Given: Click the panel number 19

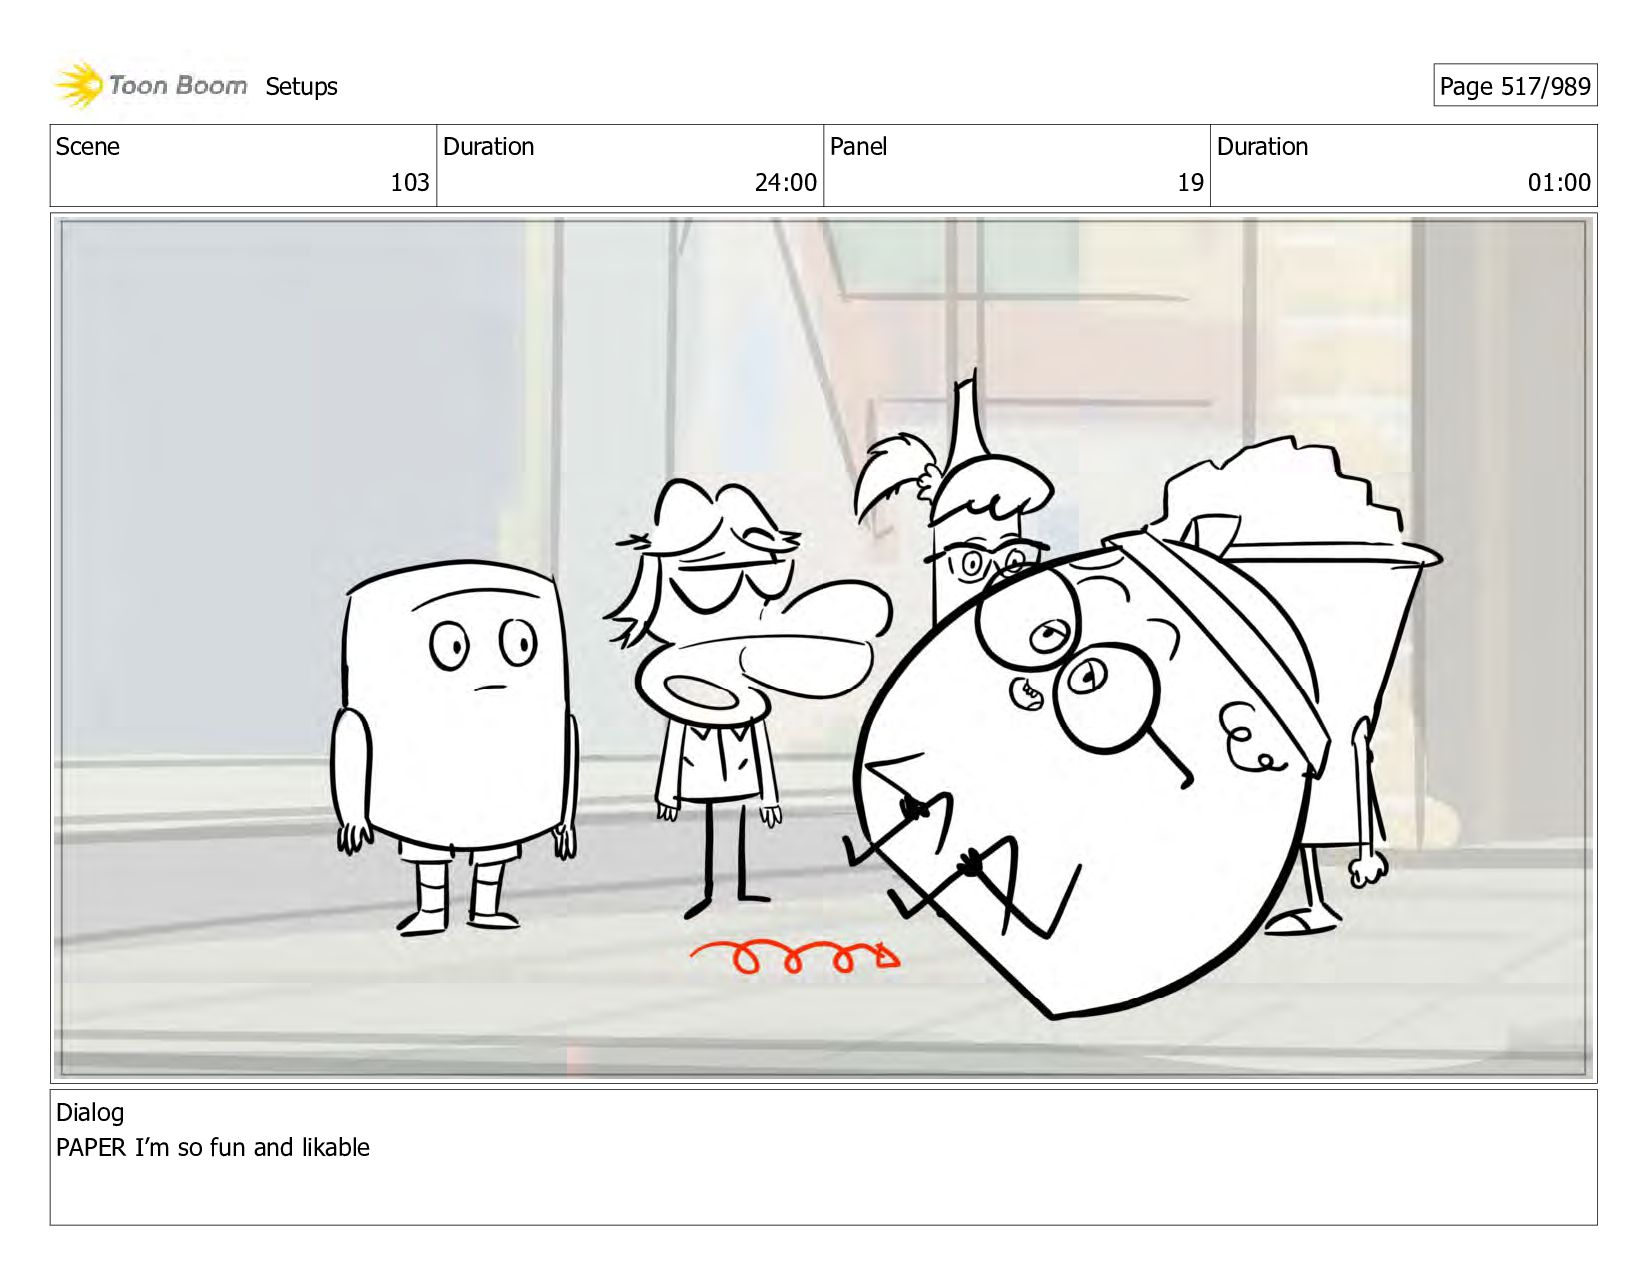Looking at the screenshot, I should coord(1190,182).
